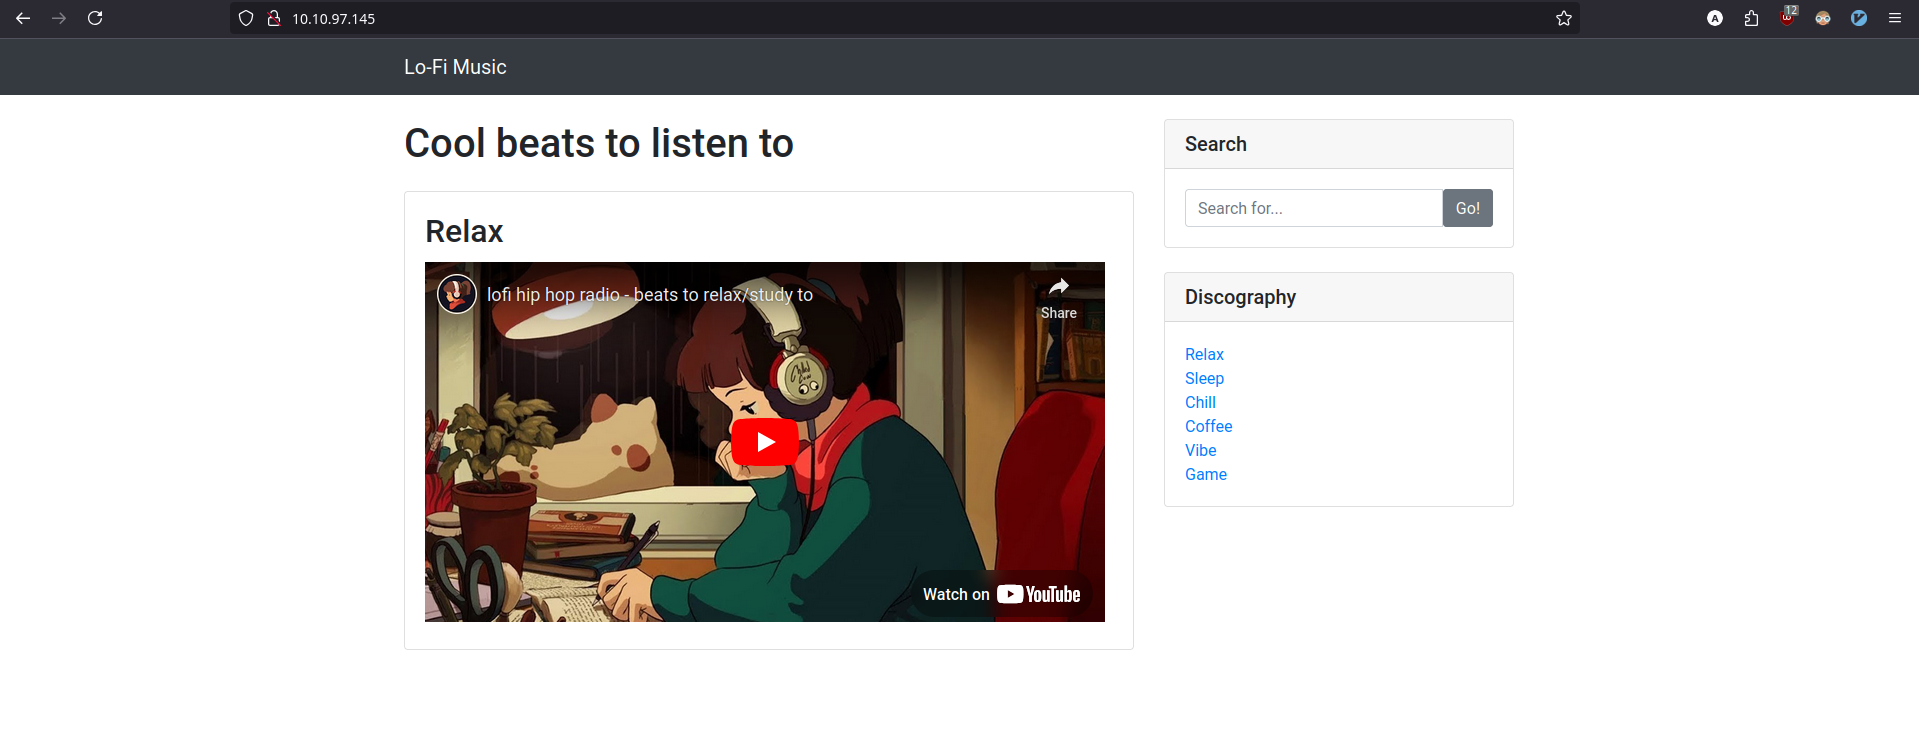The width and height of the screenshot is (1919, 749).
Task: Open the tracking protection shield icon
Action: click(x=246, y=18)
